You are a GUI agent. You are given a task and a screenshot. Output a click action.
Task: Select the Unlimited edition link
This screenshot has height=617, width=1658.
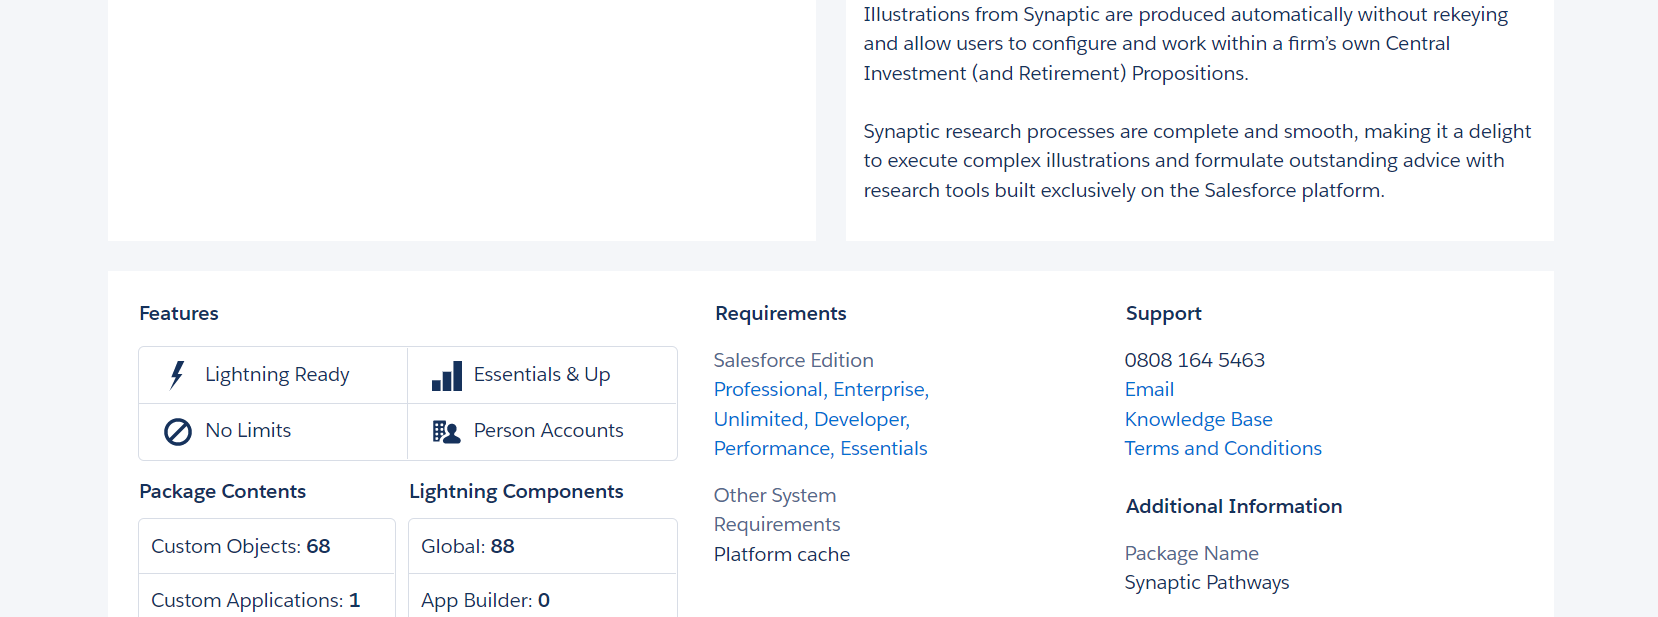(759, 420)
